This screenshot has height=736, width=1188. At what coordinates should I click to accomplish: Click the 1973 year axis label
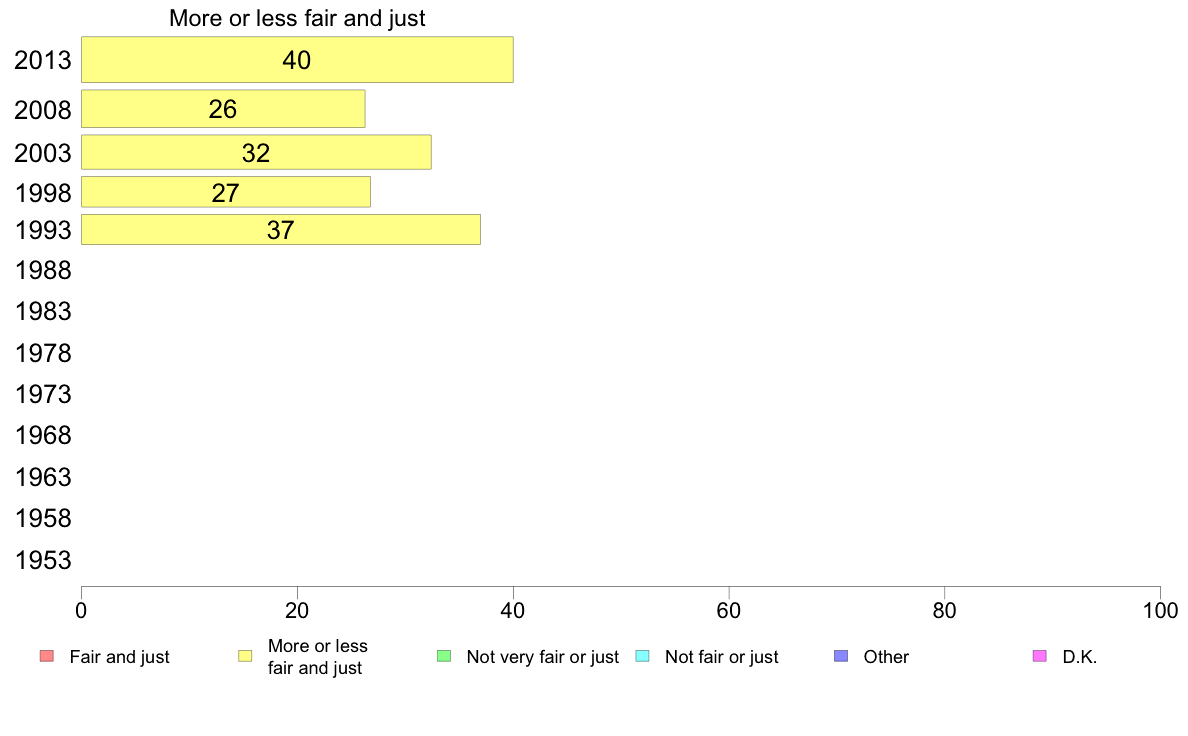pos(43,395)
